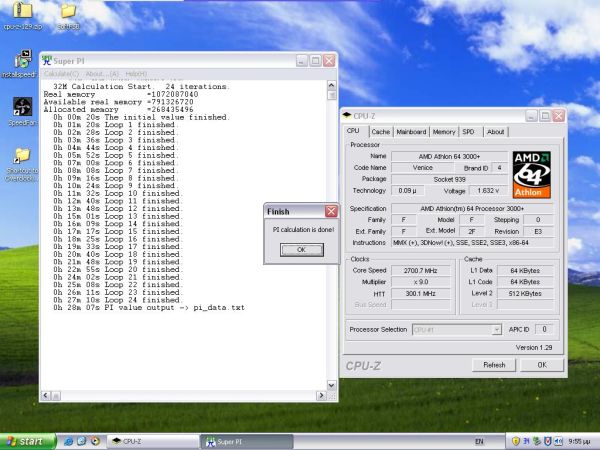Image resolution: width=600 pixels, height=450 pixels.
Task: Open the Start menu
Action: click(28, 441)
